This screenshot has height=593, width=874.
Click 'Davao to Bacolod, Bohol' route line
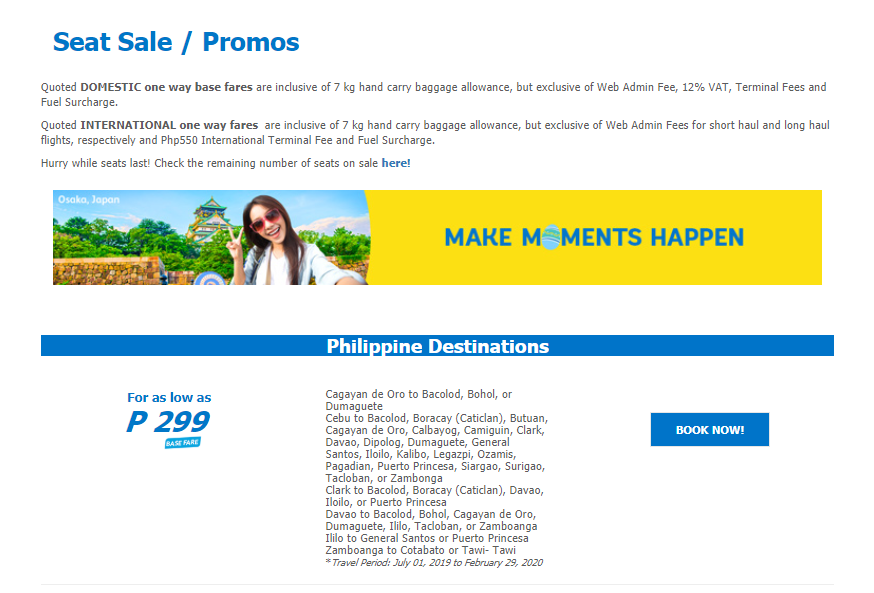pyautogui.click(x=431, y=520)
